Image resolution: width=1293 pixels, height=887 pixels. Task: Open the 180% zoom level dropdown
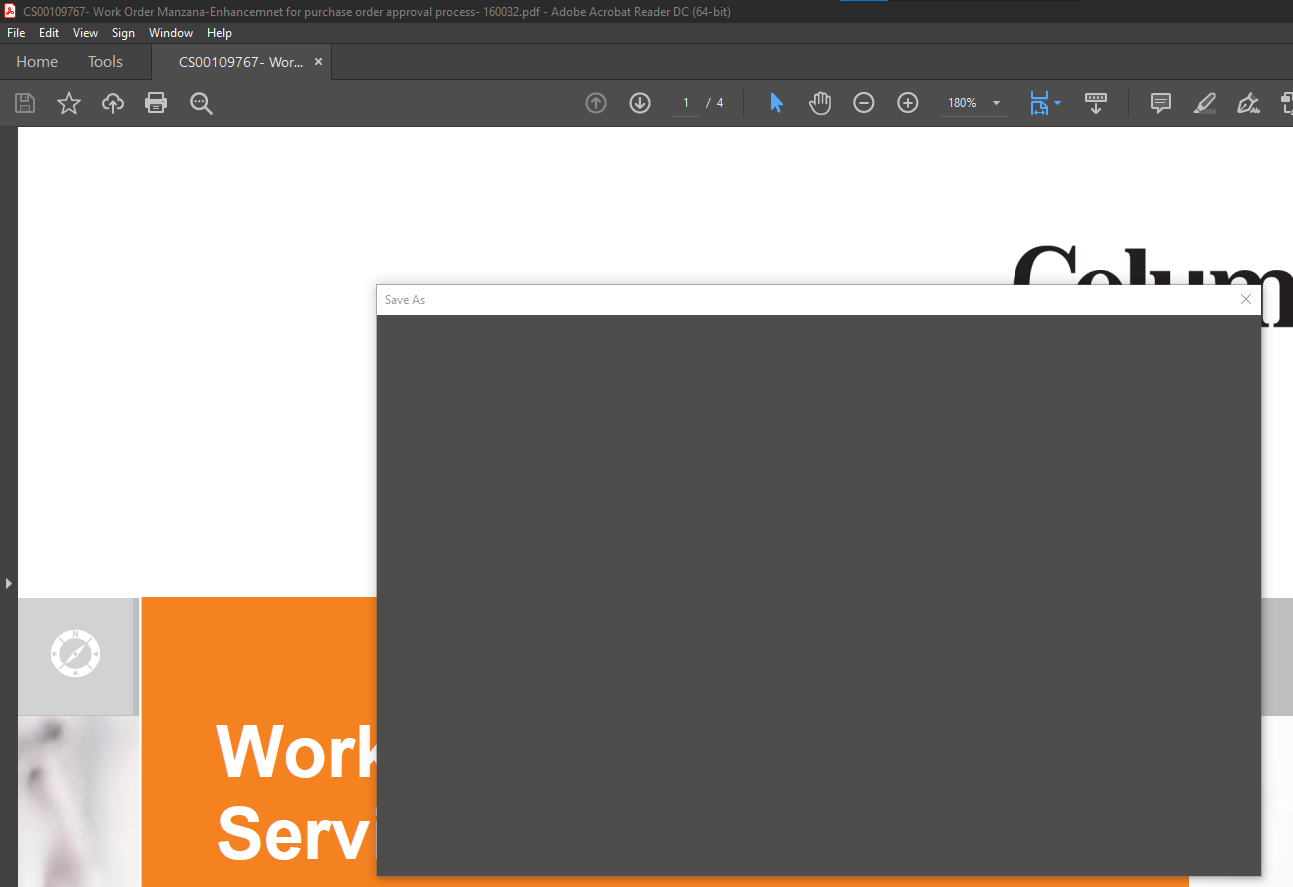(x=996, y=103)
